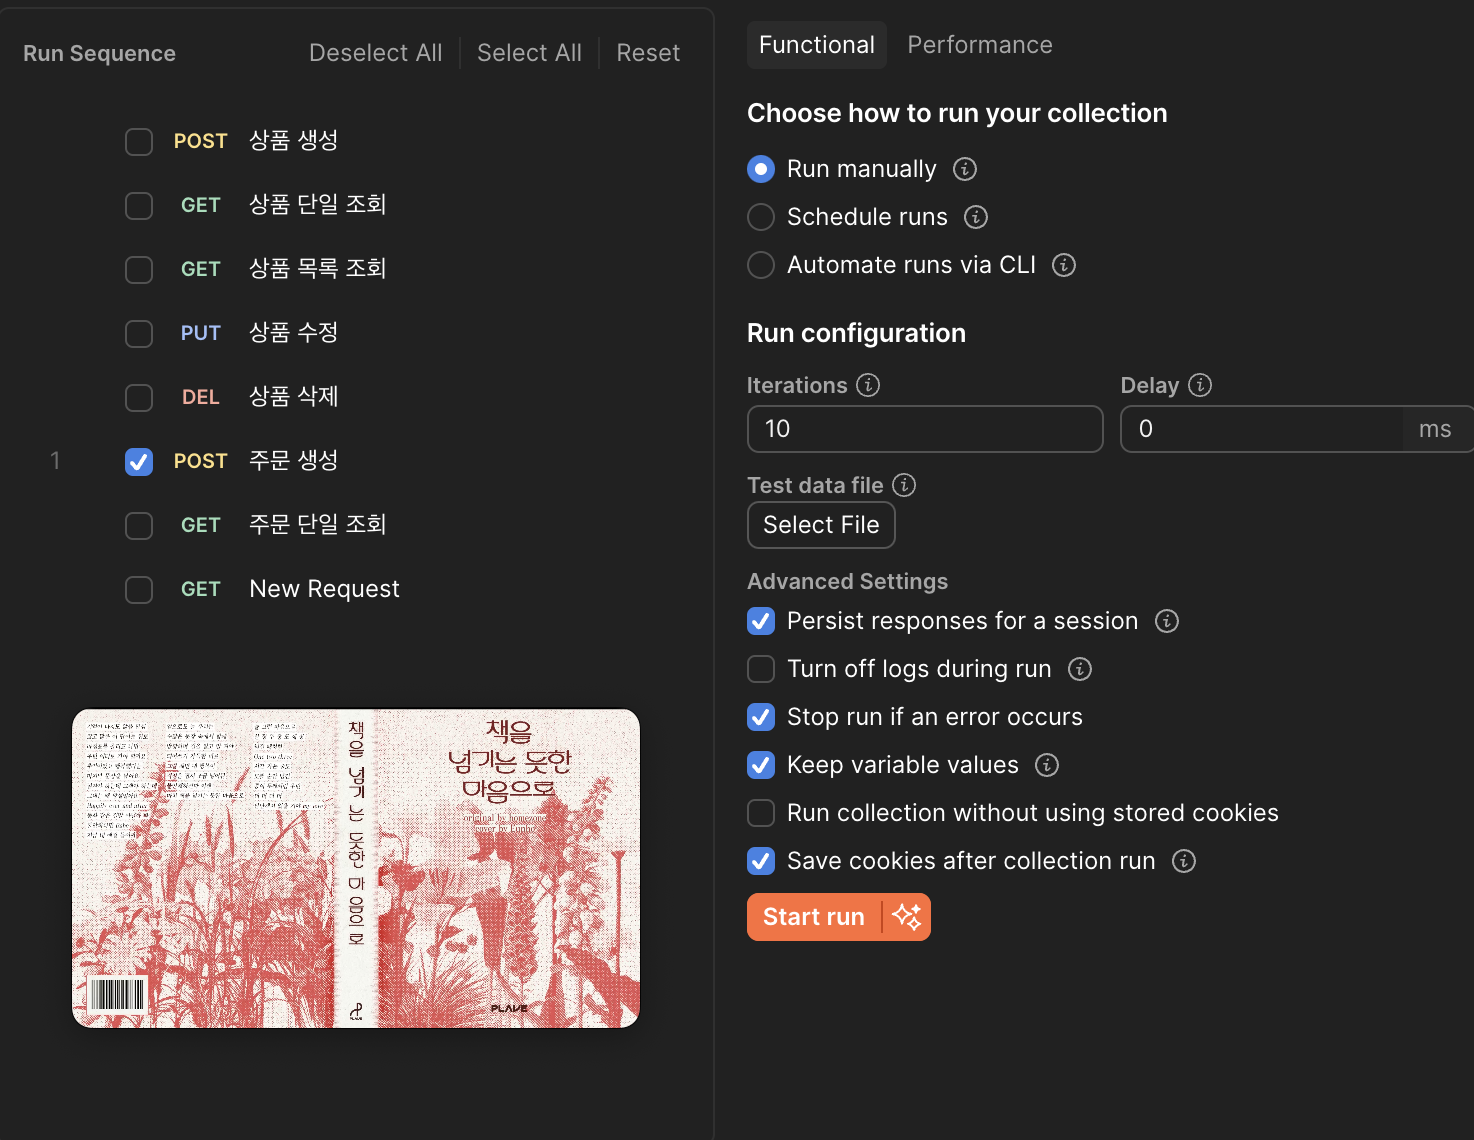
Task: Select Automate runs via CLI option
Action: coord(761,265)
